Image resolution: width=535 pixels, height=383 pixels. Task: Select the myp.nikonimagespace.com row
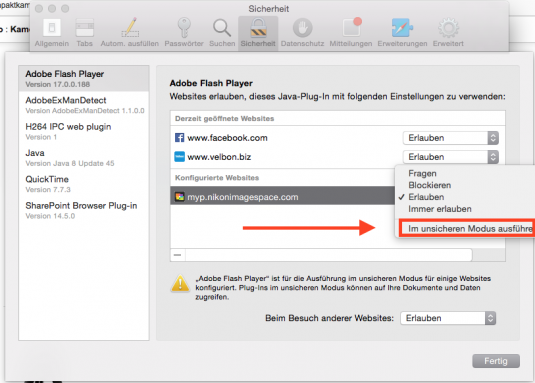tap(282, 197)
